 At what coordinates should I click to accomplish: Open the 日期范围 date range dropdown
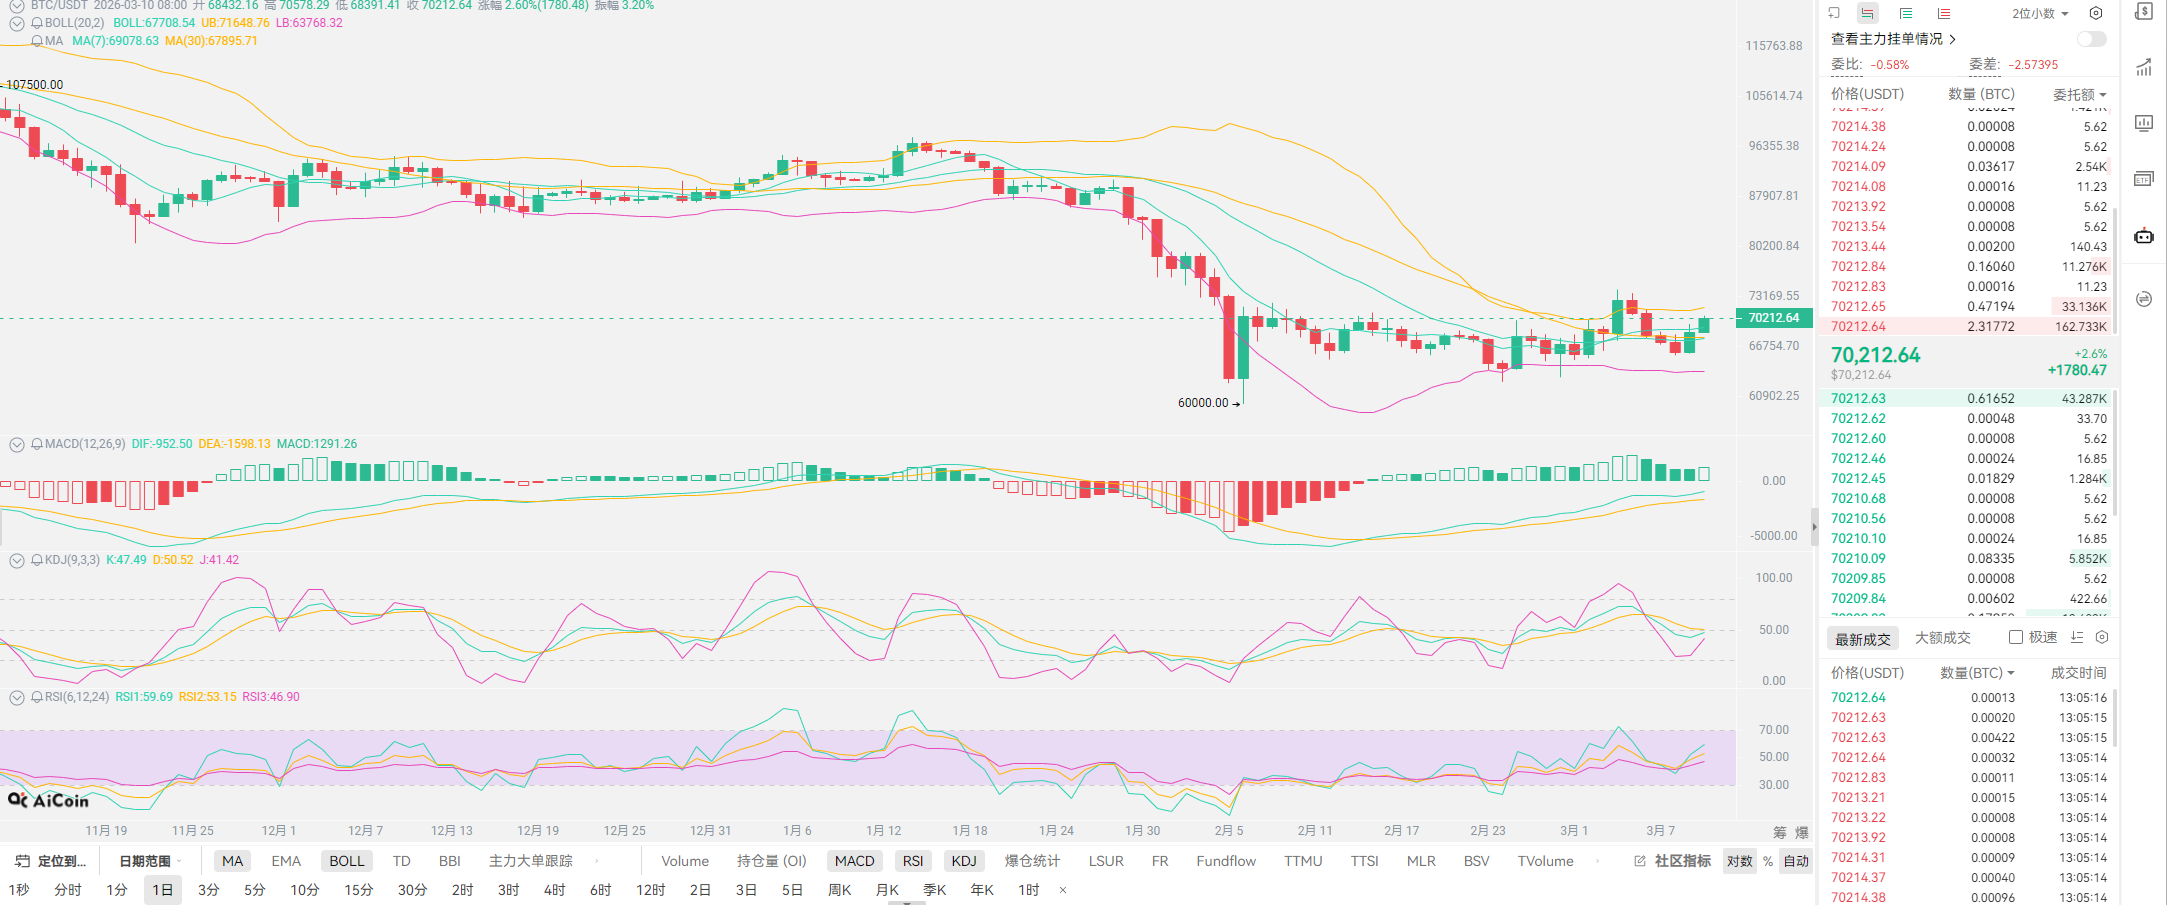pyautogui.click(x=150, y=861)
